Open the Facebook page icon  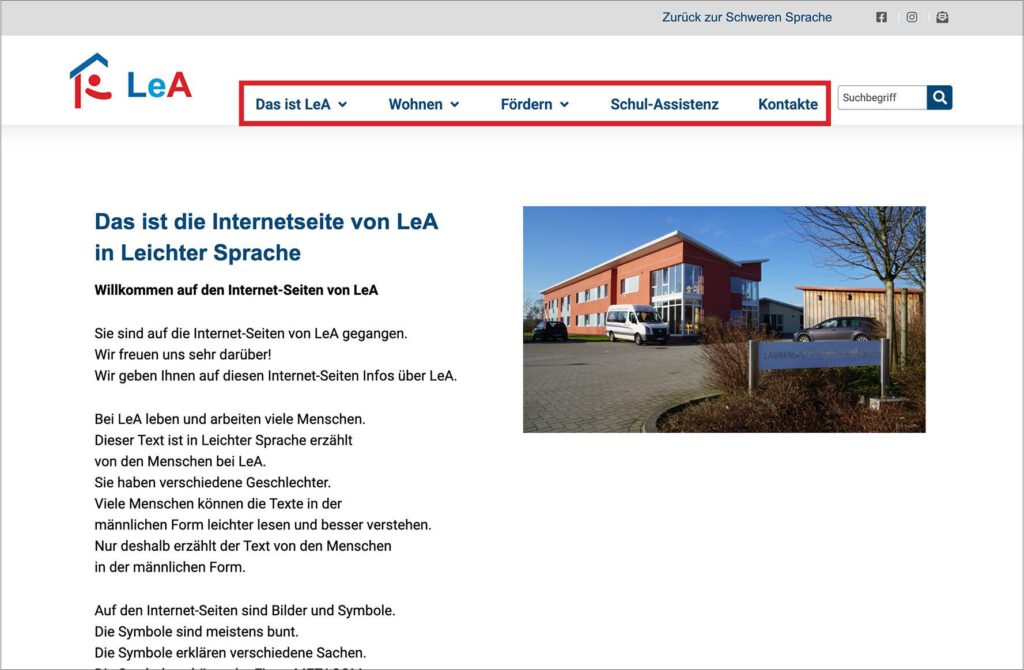881,17
